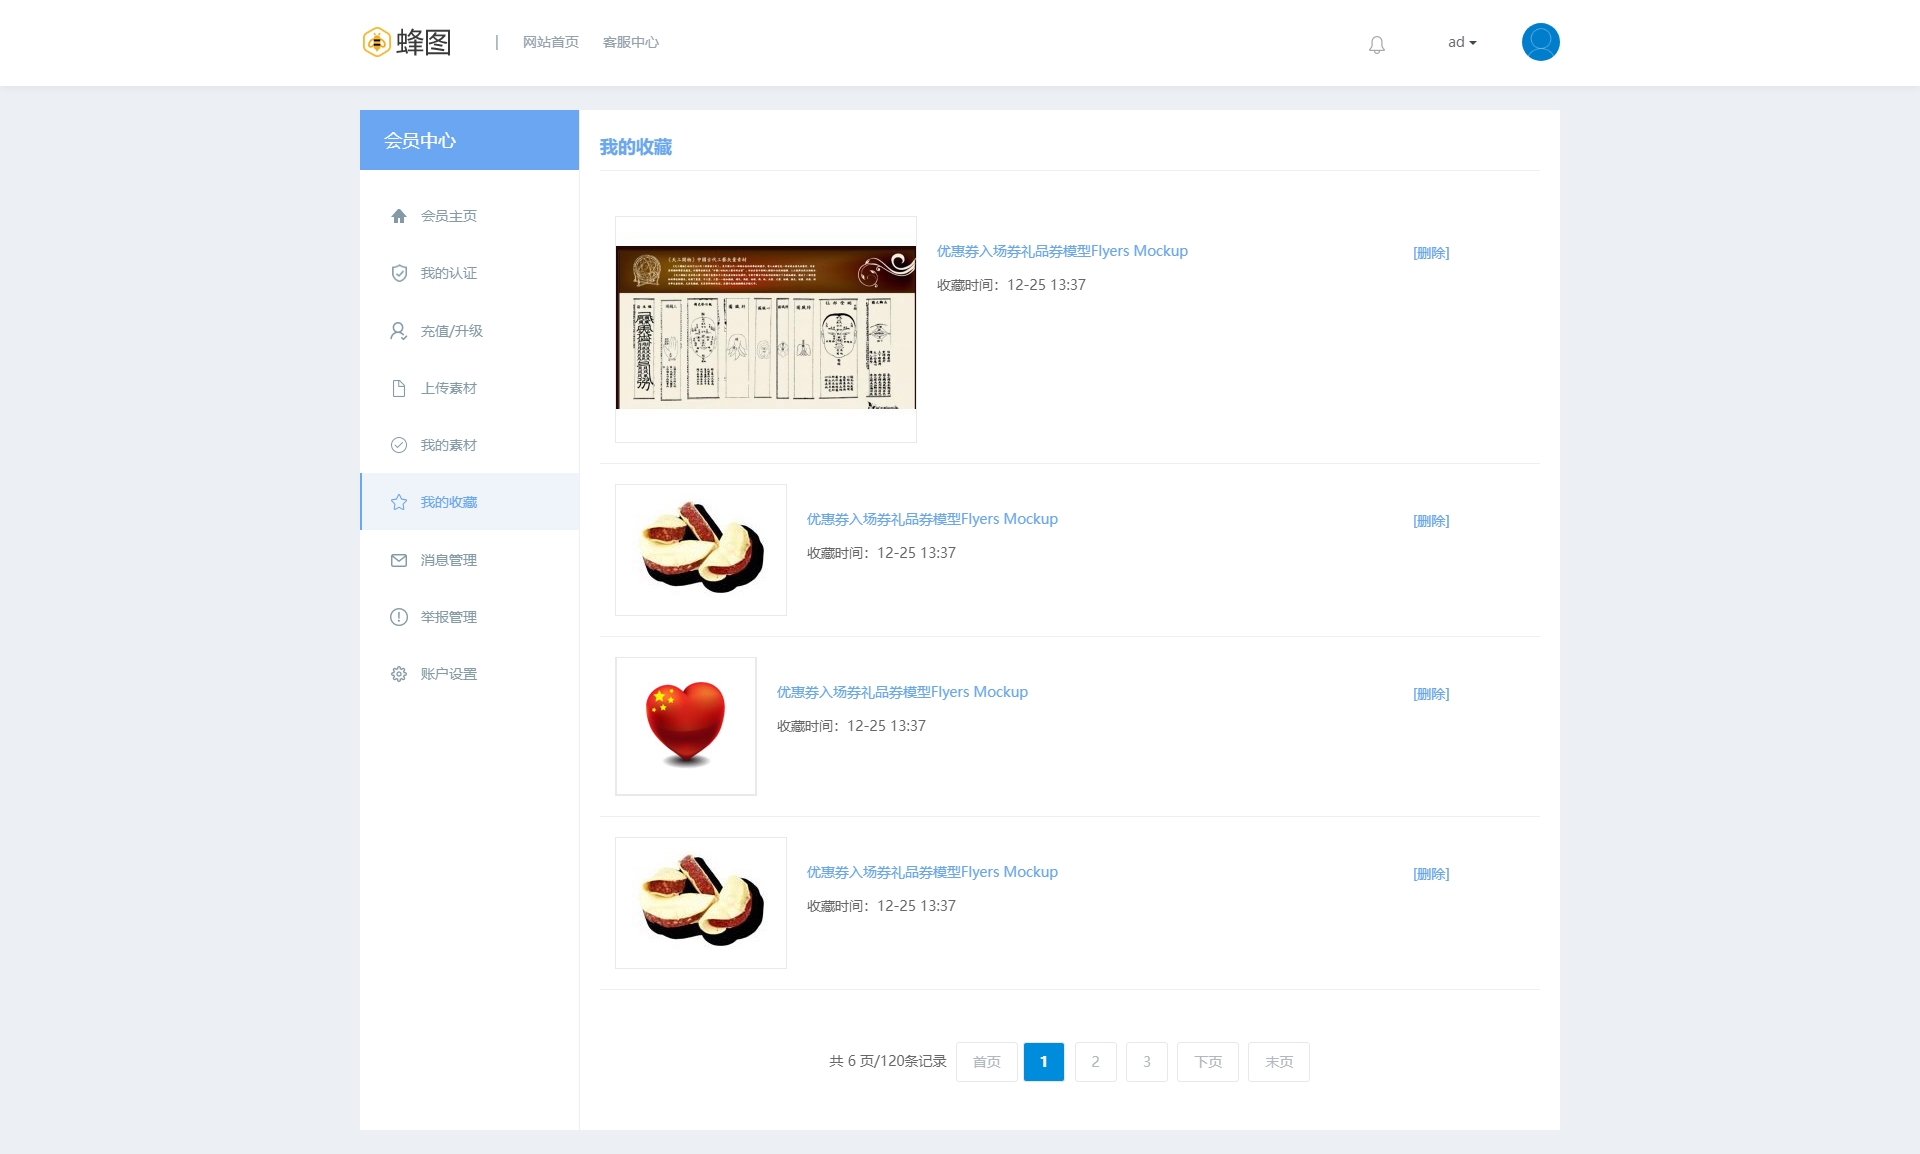Click the gear icon for 账户设置
The image size is (1920, 1154).
click(399, 674)
